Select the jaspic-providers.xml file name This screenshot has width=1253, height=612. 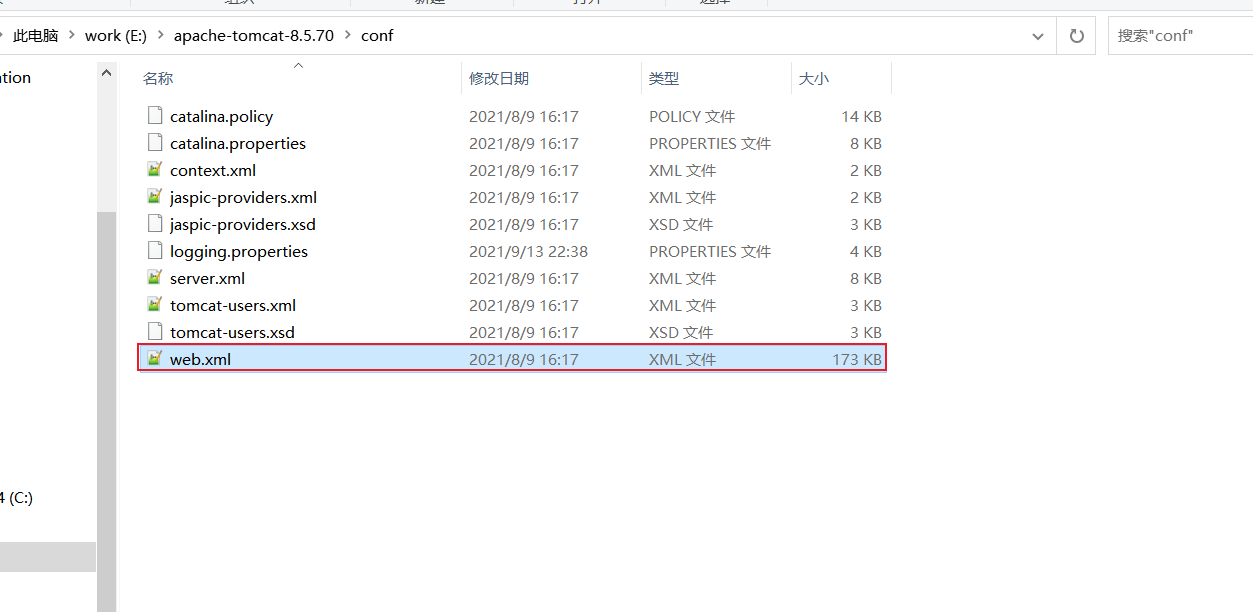tap(243, 197)
